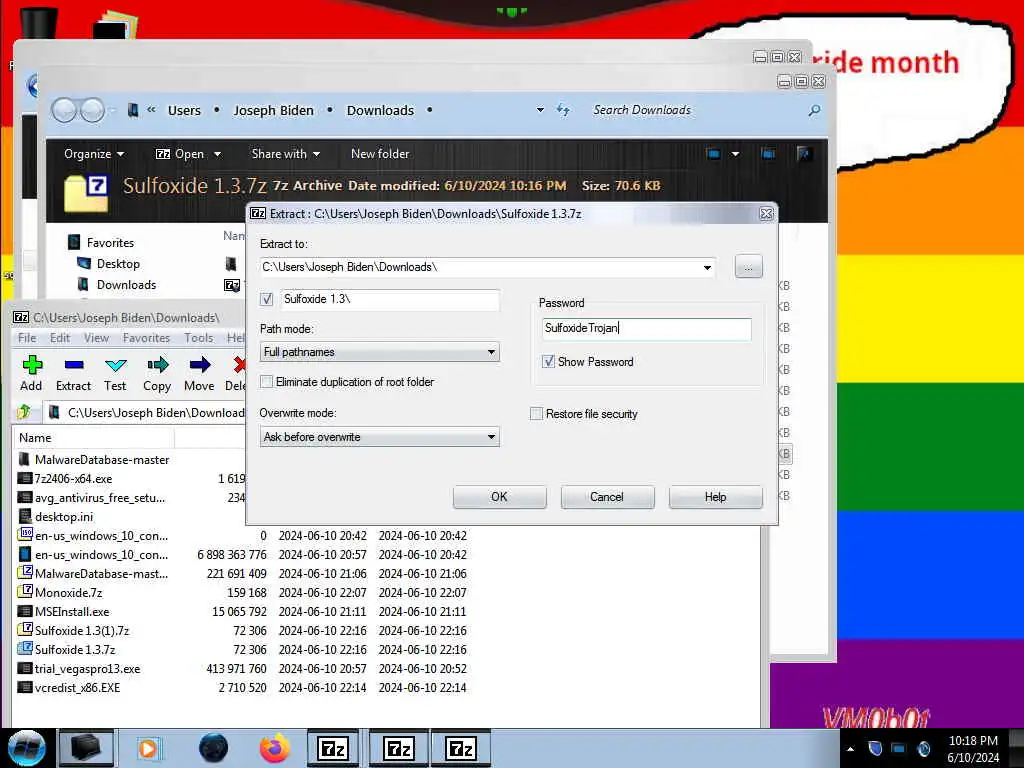Click the security shield tray icon
1024x768 pixels.
[875, 748]
